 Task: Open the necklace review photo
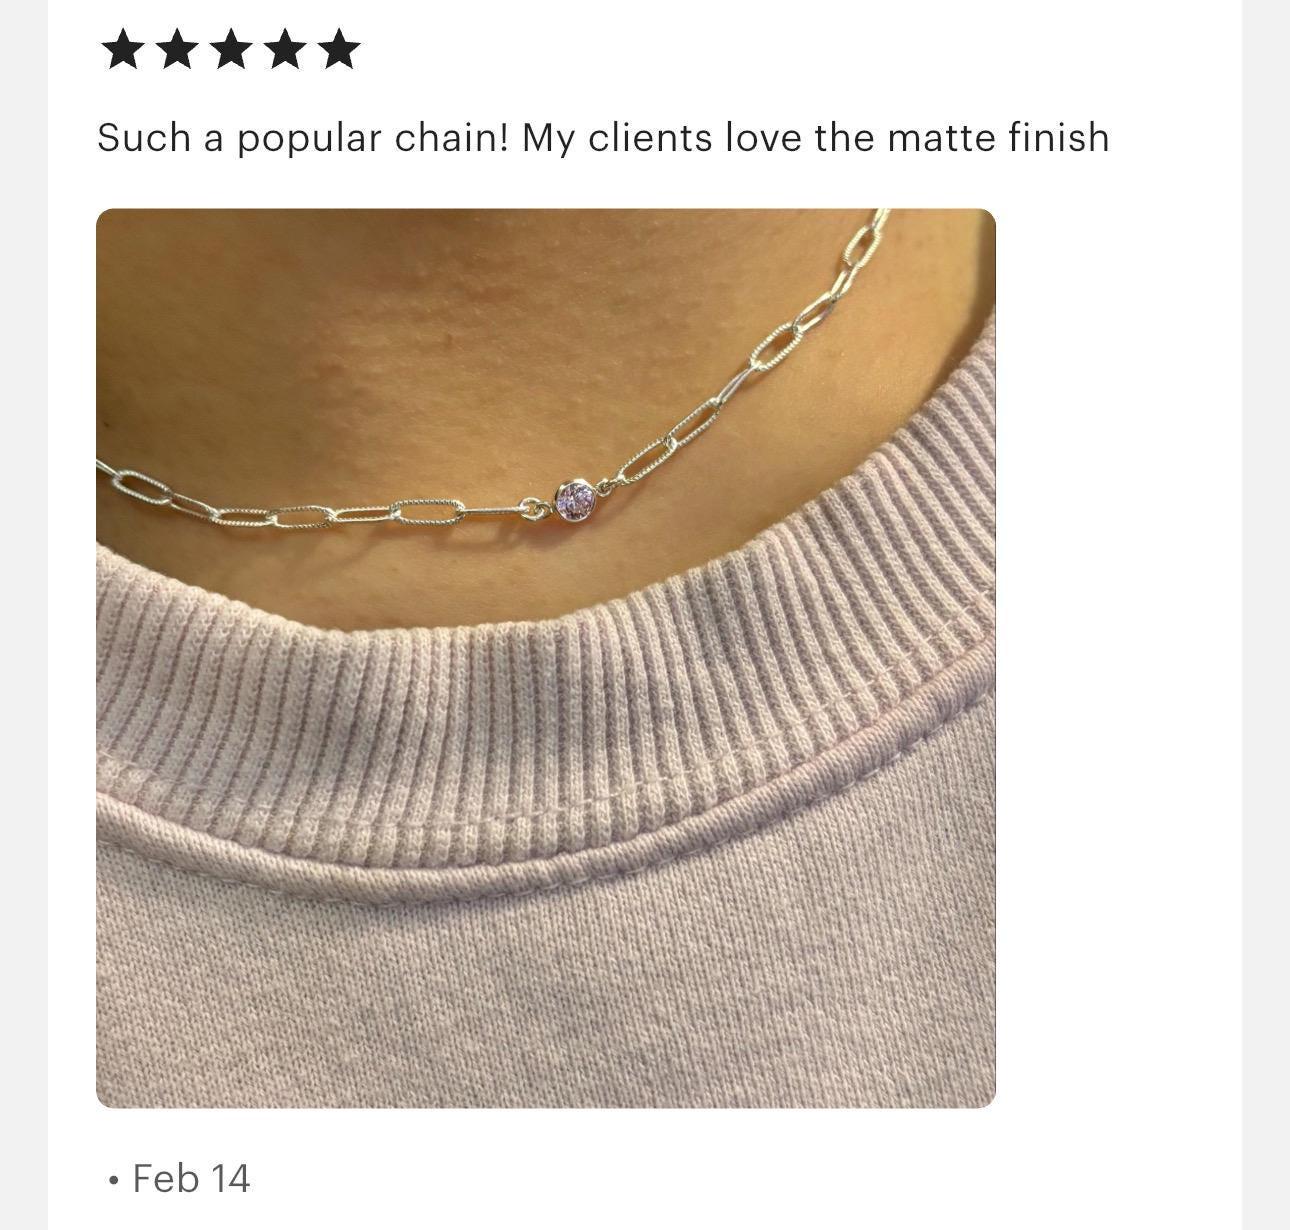(x=546, y=658)
